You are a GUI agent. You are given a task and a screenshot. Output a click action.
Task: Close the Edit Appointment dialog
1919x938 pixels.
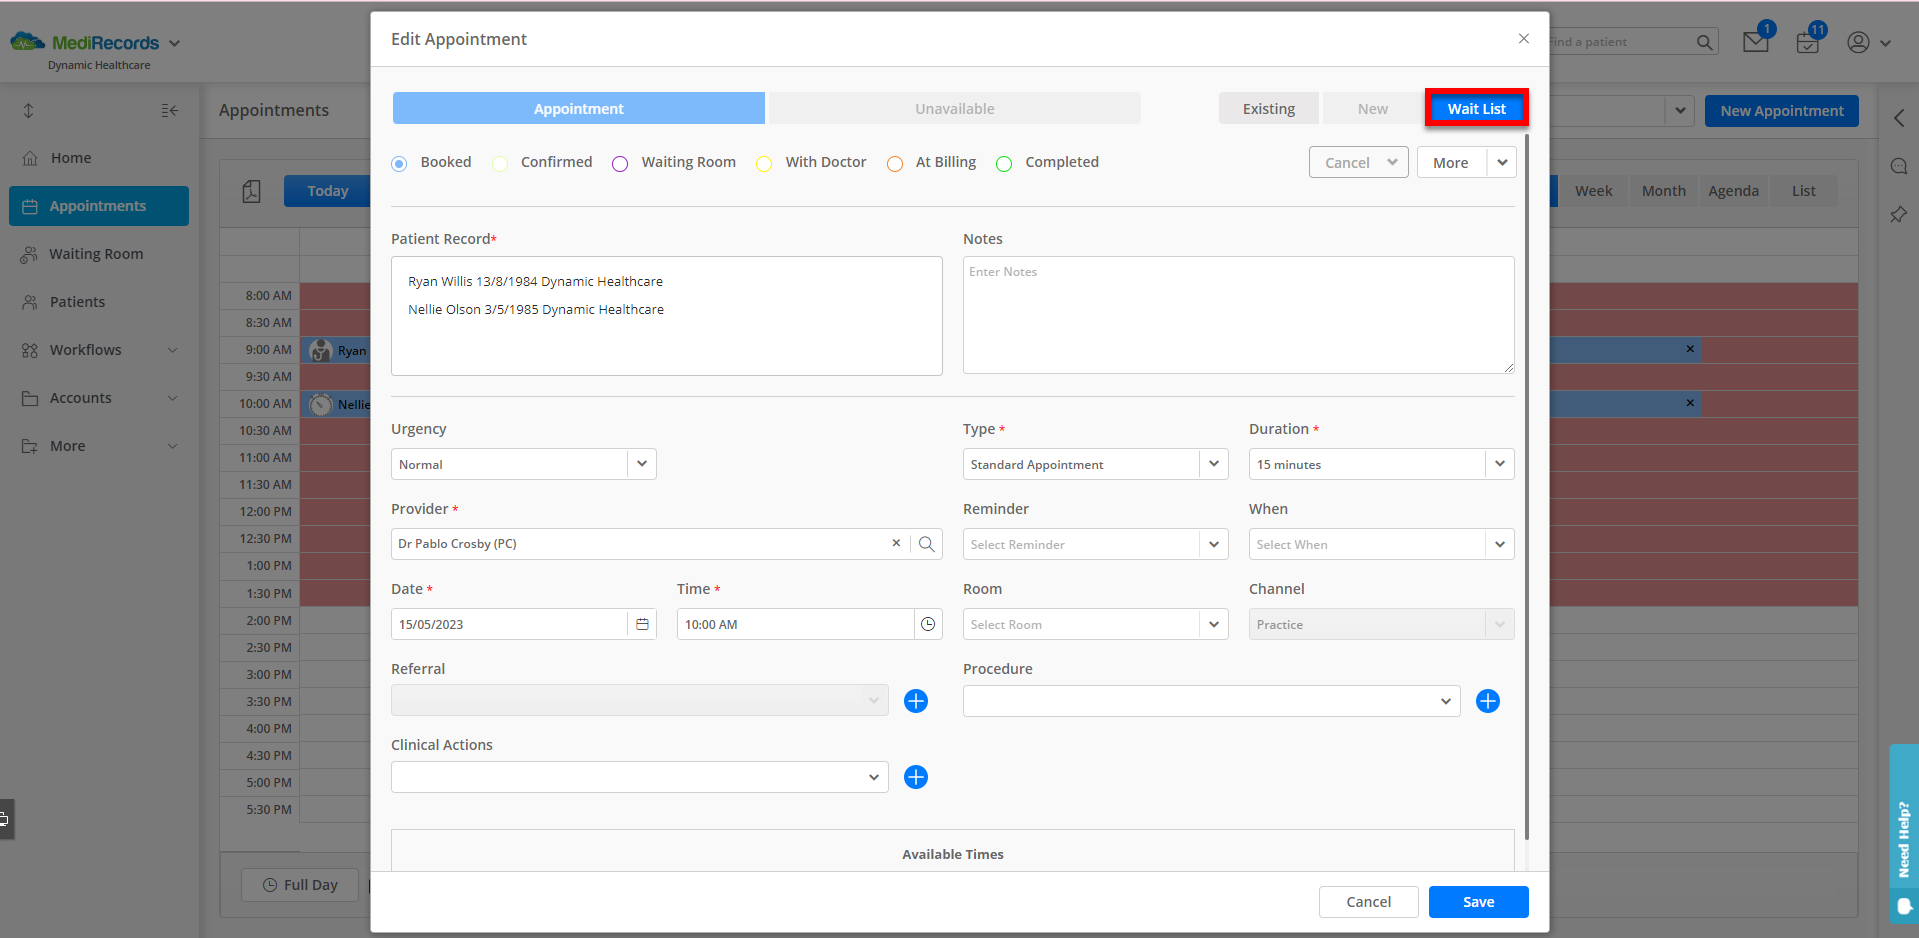1524,39
